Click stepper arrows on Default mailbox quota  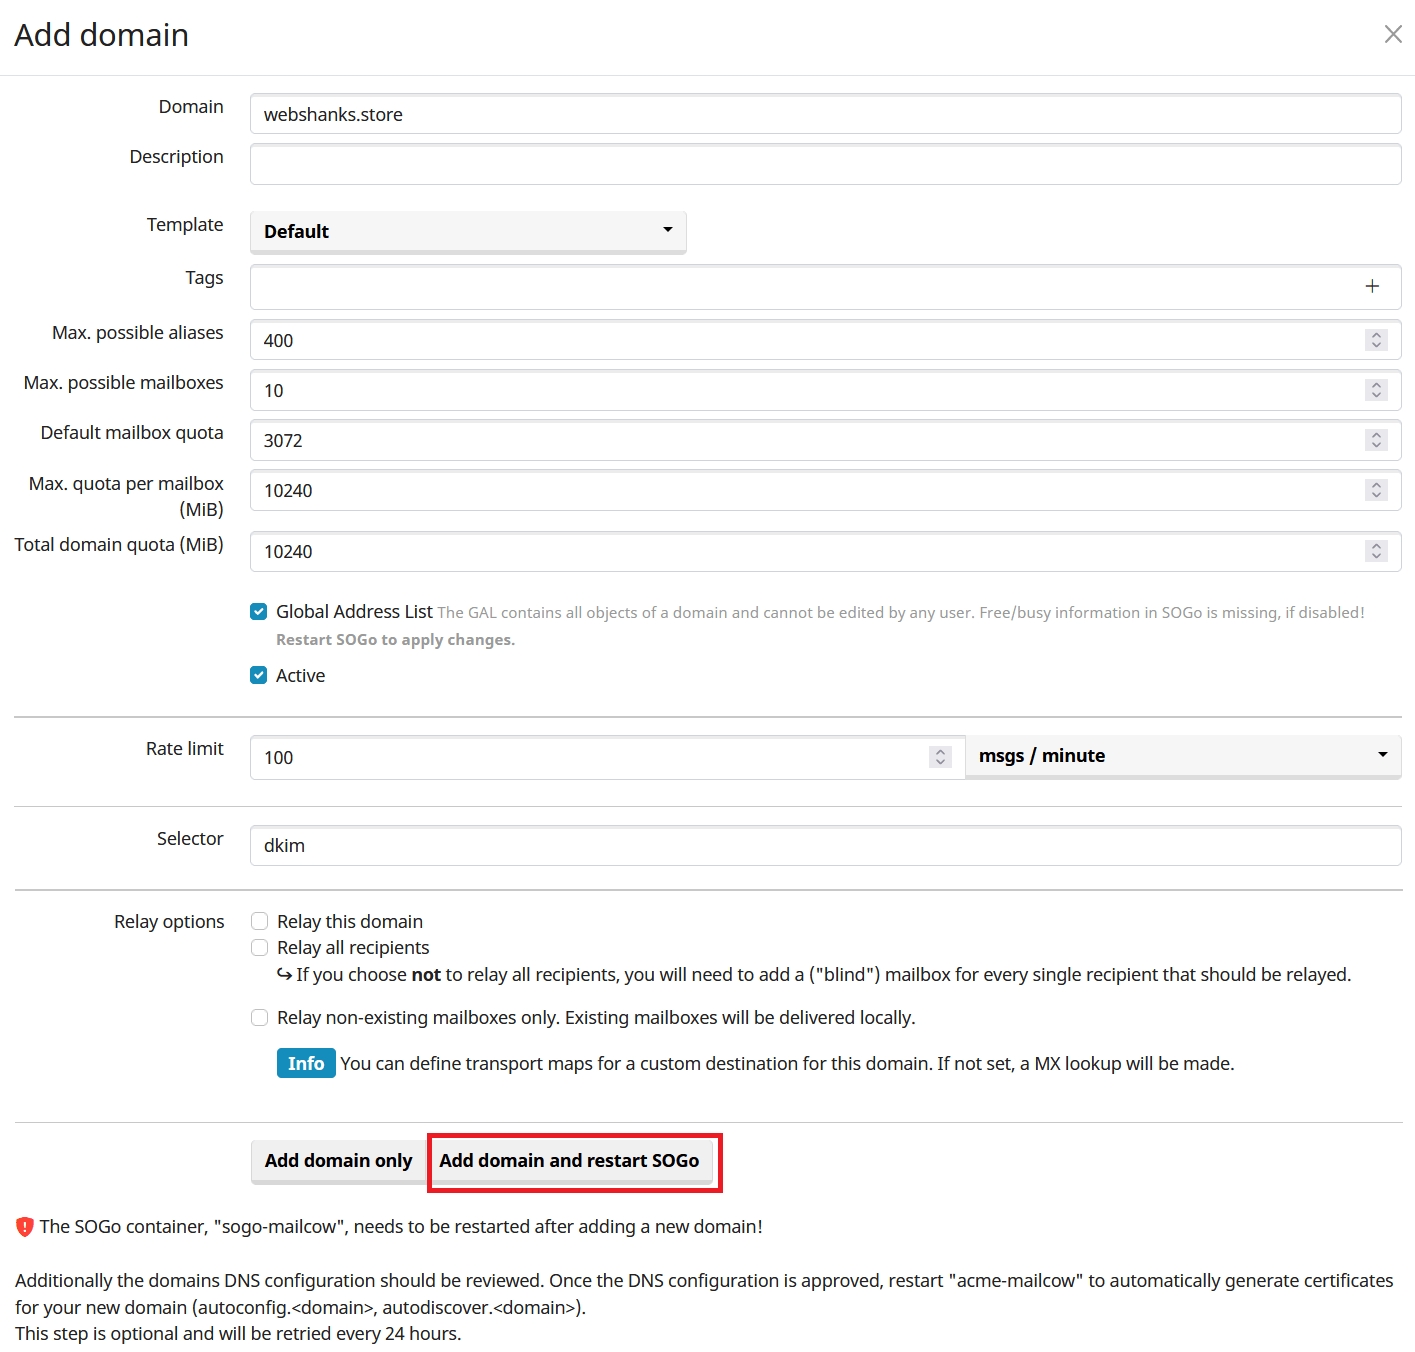click(x=1376, y=441)
